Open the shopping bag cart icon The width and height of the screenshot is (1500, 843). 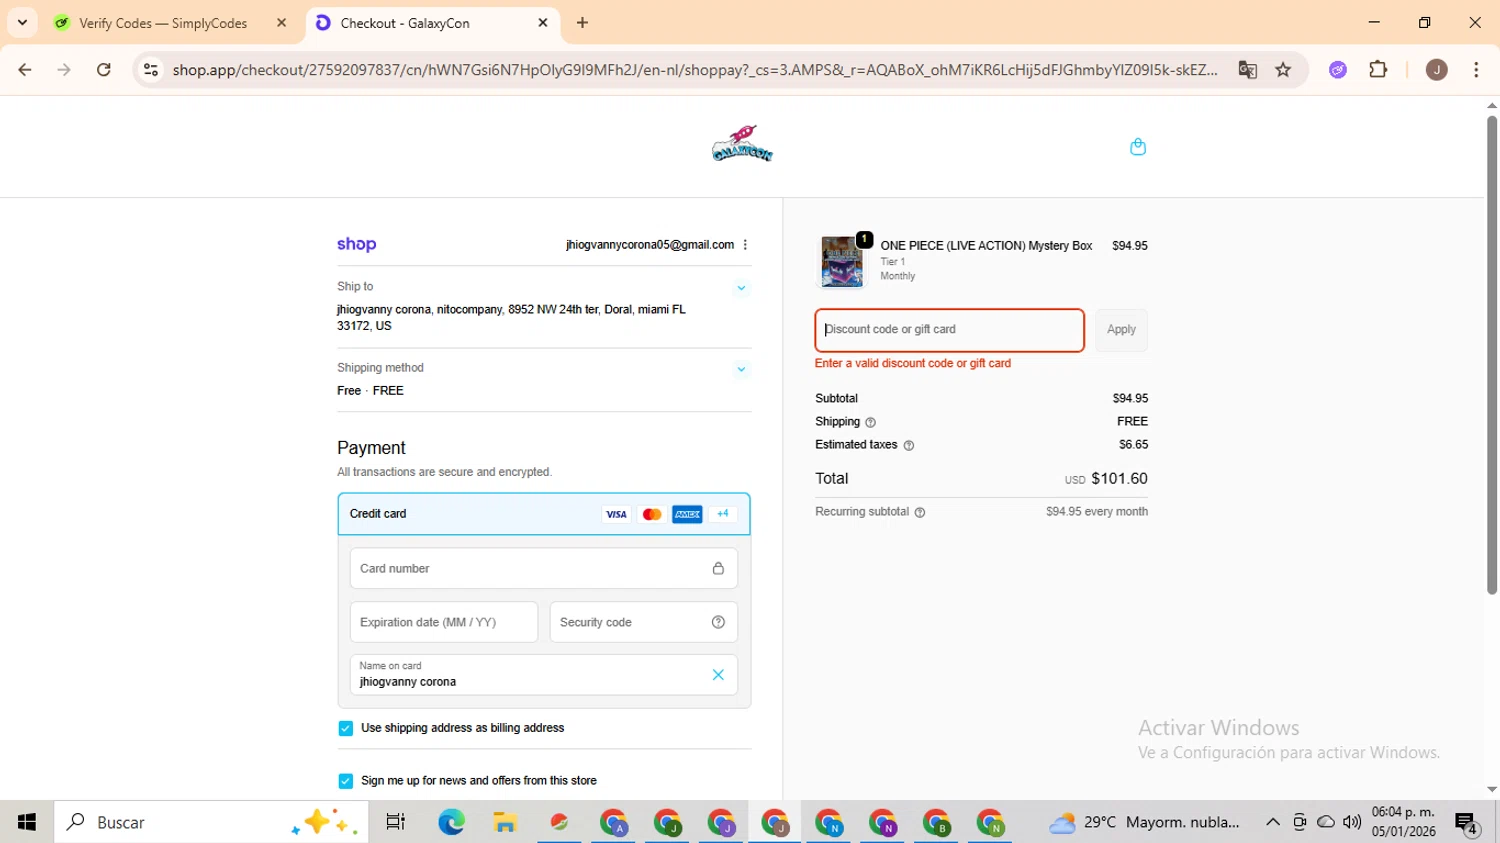[1137, 147]
